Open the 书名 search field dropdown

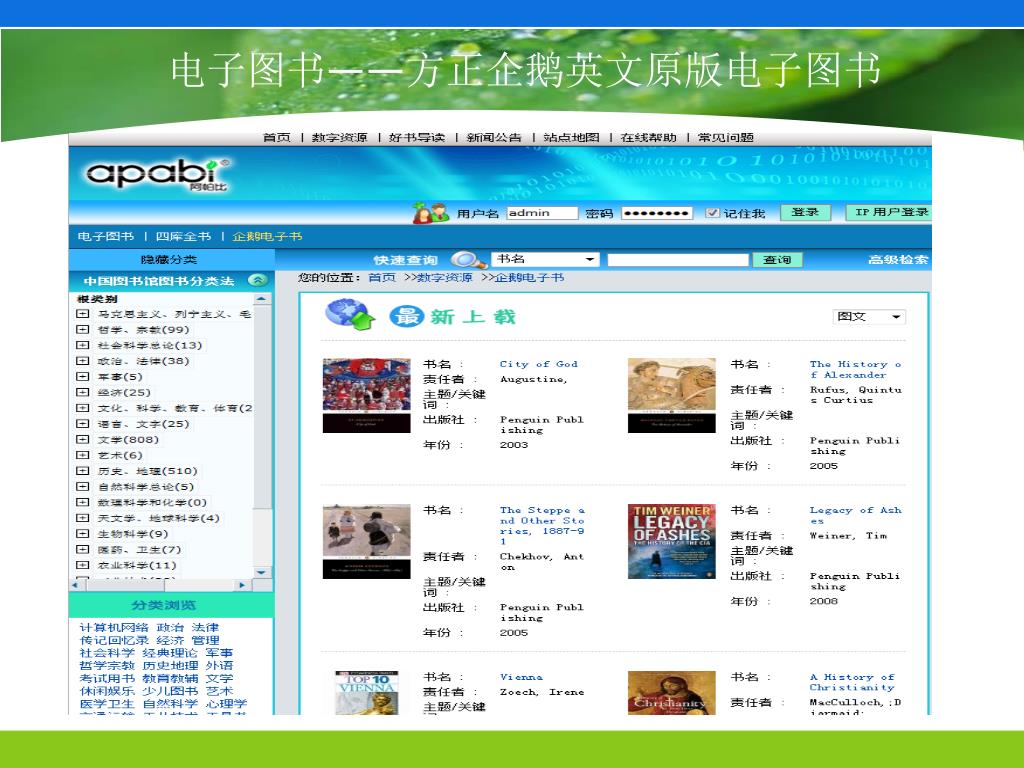coord(545,259)
